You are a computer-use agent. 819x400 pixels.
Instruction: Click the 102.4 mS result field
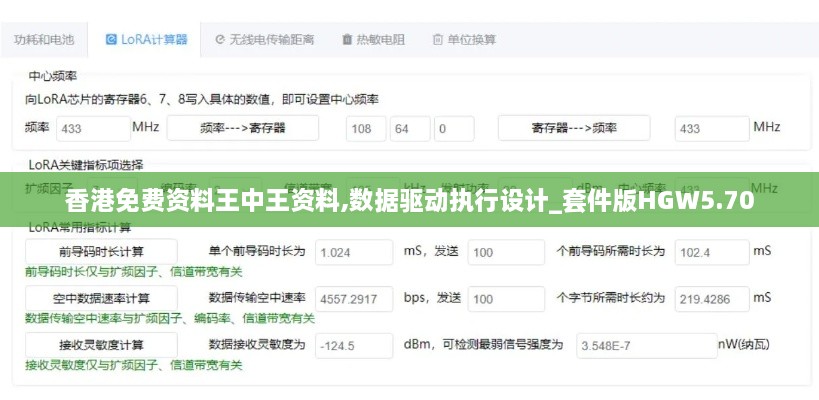click(x=712, y=252)
